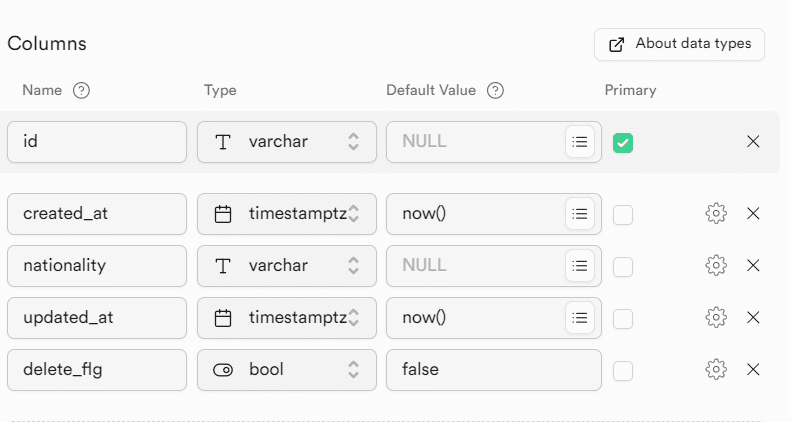The width and height of the screenshot is (791, 422).
Task: Open varchar type dropdown for nationality
Action: tap(287, 266)
